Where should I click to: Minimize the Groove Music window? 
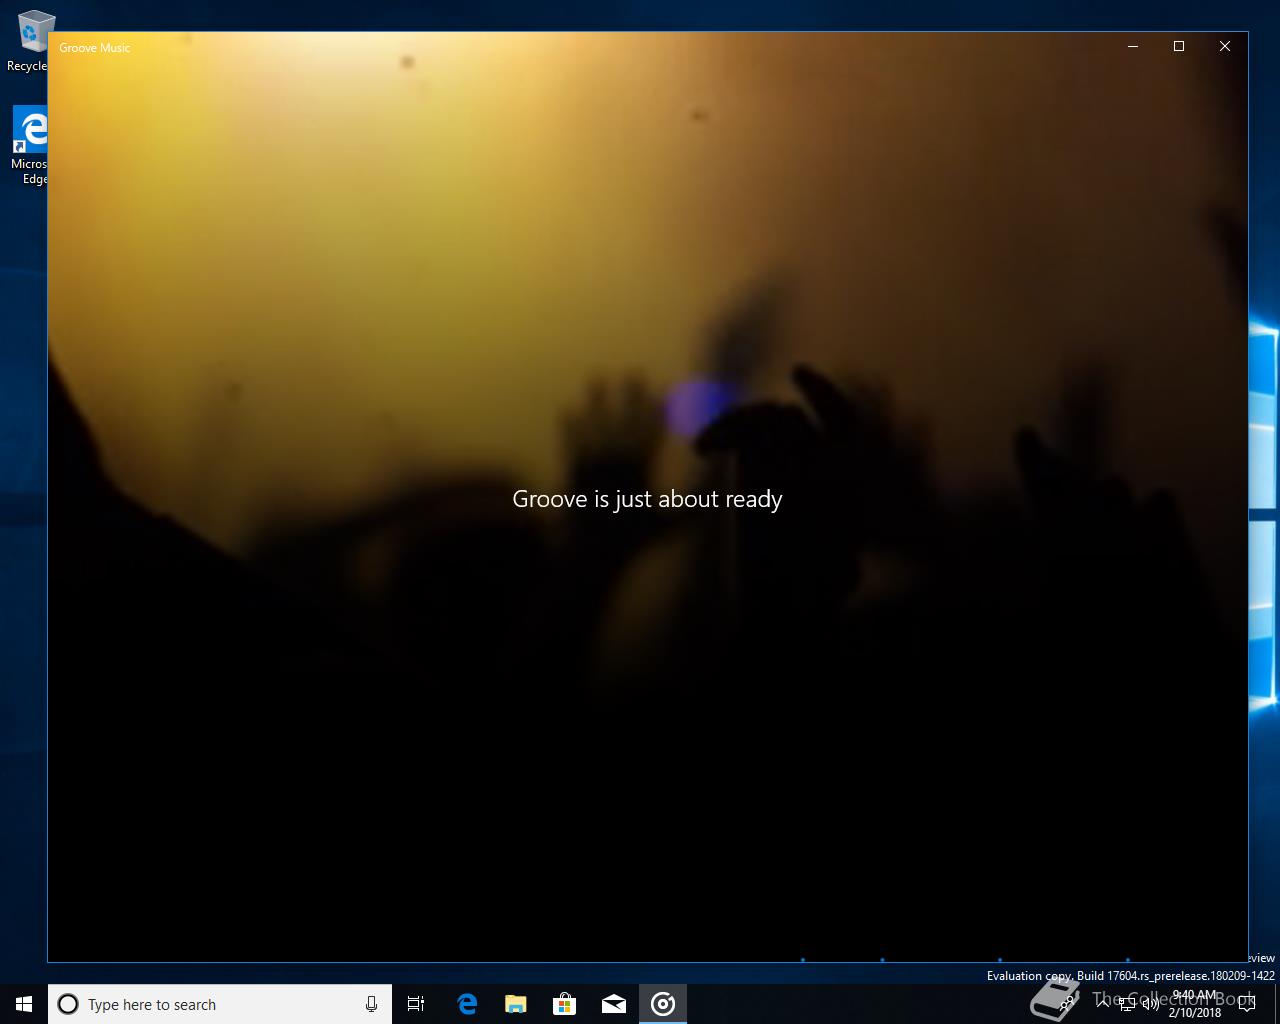coord(1133,46)
